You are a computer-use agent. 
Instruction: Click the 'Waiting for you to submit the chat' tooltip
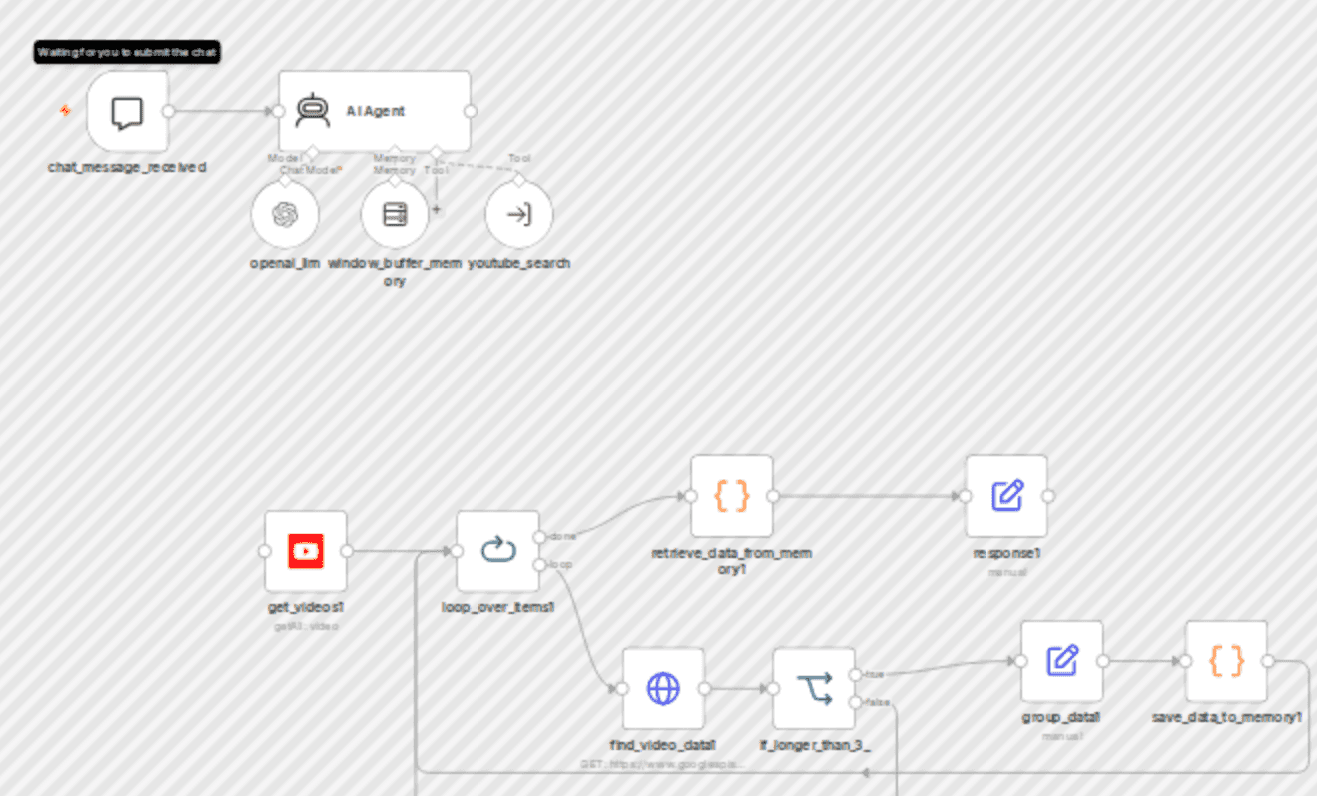click(x=127, y=52)
